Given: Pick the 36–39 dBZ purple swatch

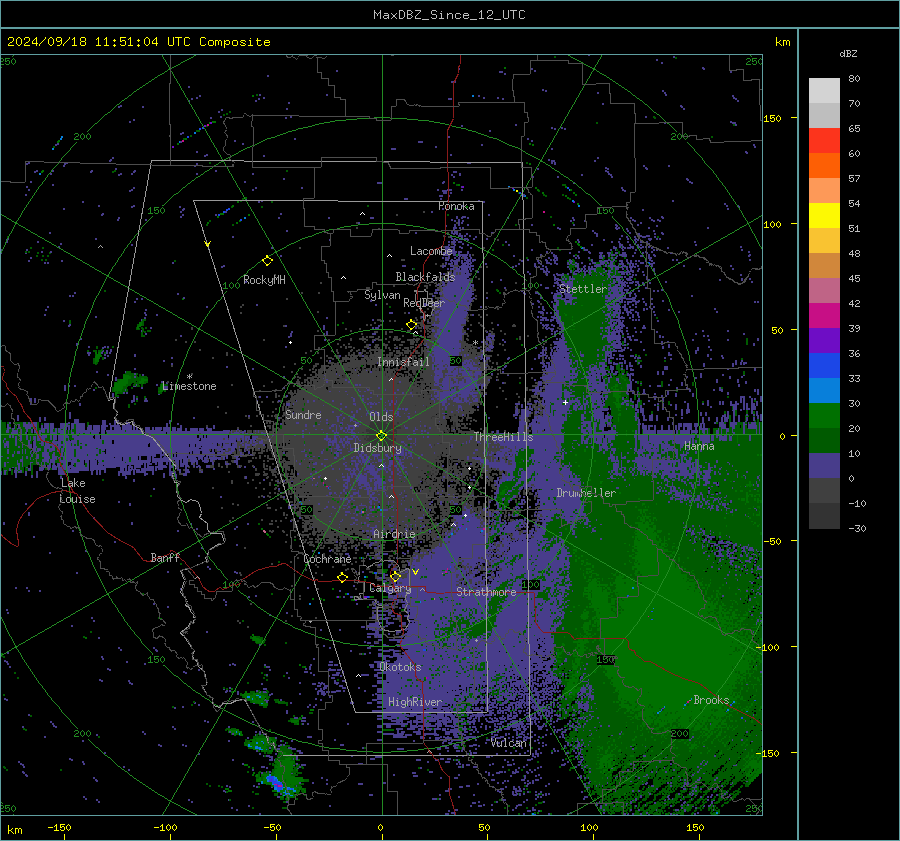Looking at the screenshot, I should pos(824,341).
